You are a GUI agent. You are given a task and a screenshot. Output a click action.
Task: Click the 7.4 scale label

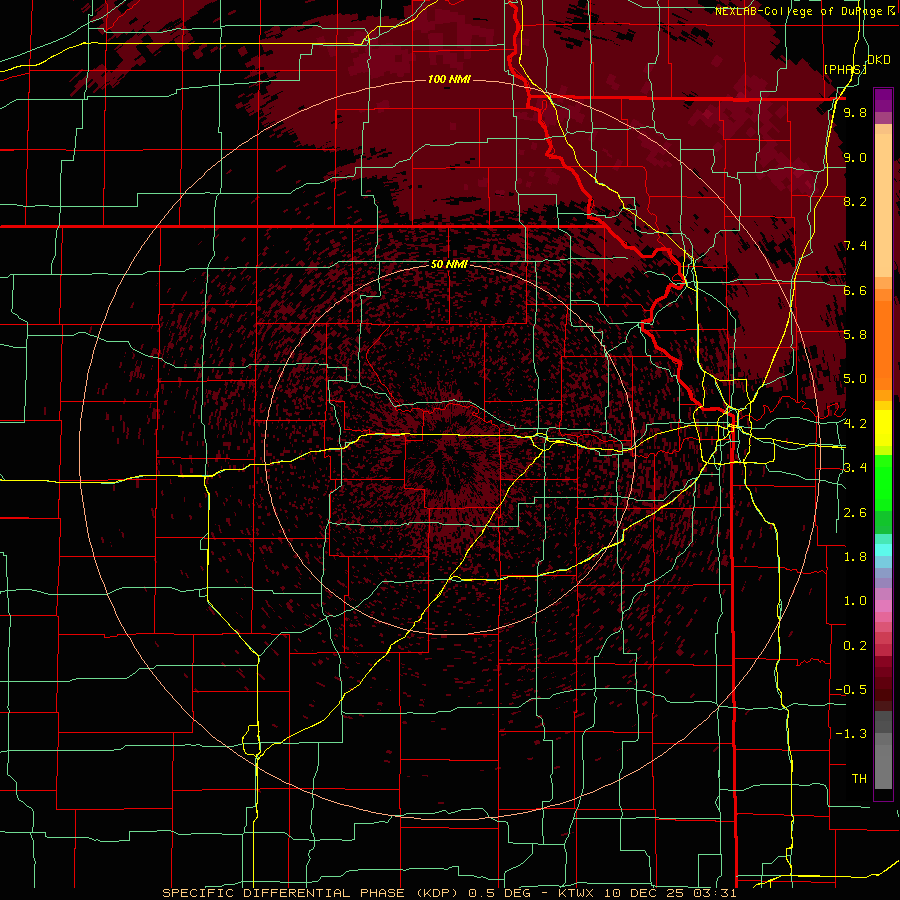(x=855, y=246)
